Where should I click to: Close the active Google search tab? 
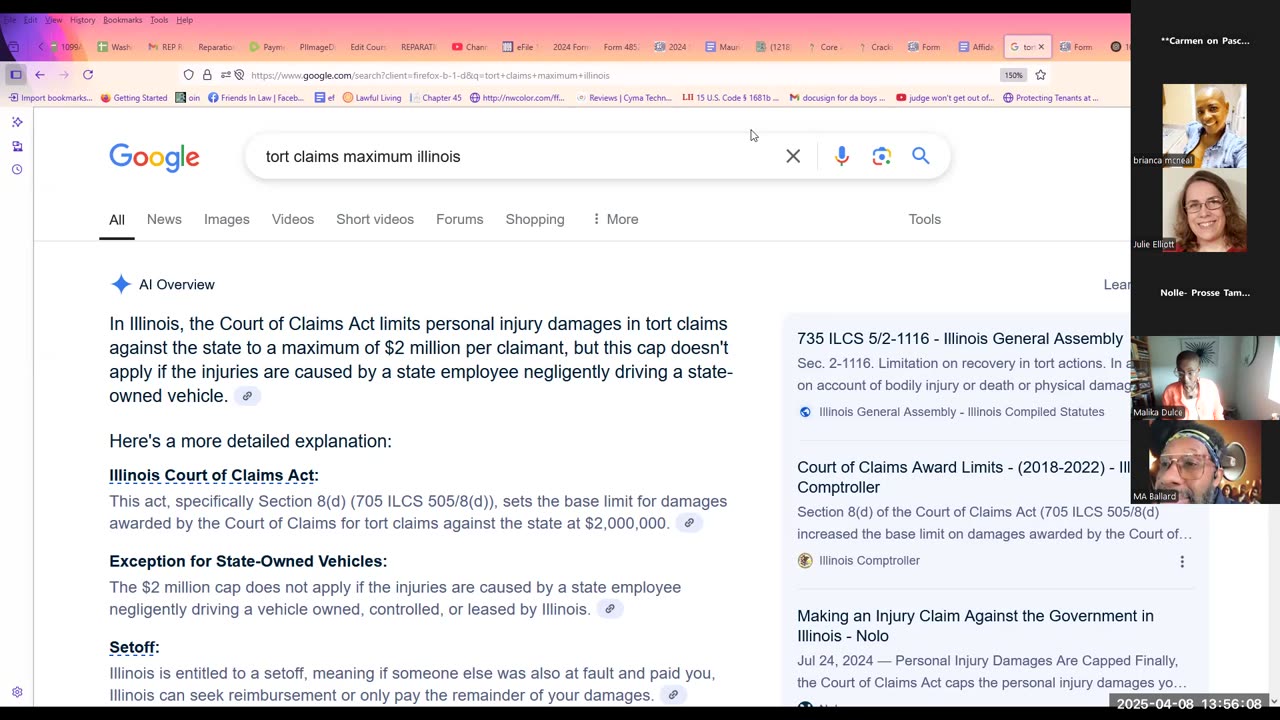tap(1041, 47)
